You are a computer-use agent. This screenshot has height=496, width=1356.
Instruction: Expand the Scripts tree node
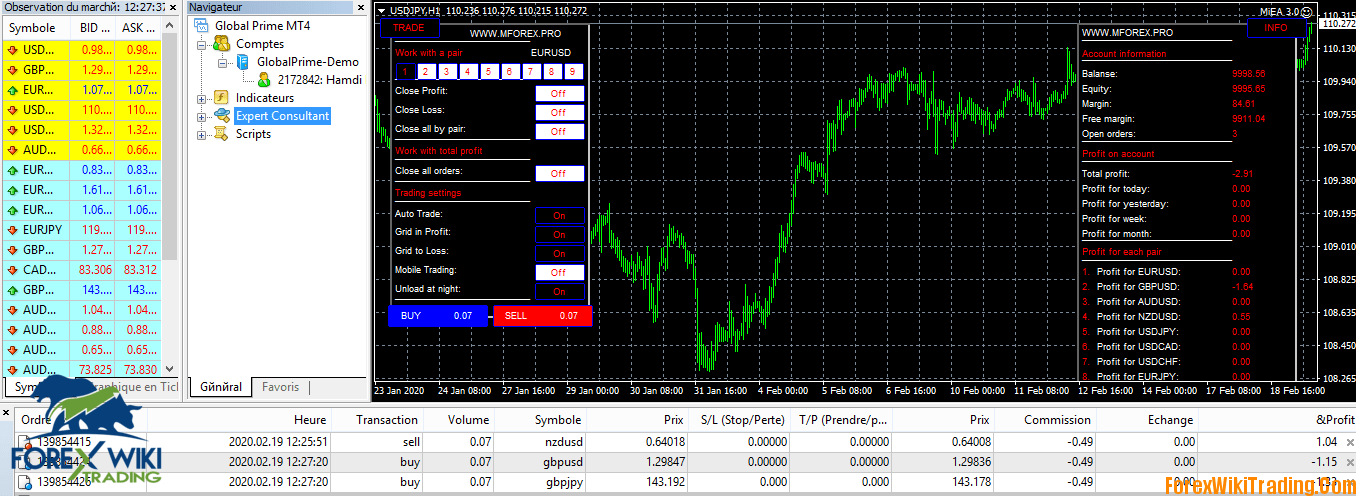pyautogui.click(x=201, y=134)
